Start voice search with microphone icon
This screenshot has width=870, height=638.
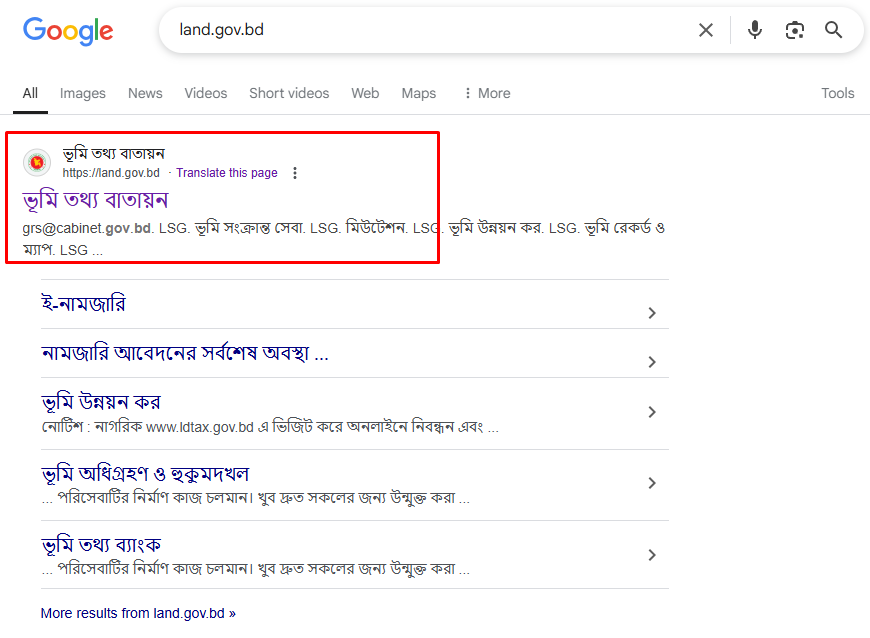(x=755, y=30)
